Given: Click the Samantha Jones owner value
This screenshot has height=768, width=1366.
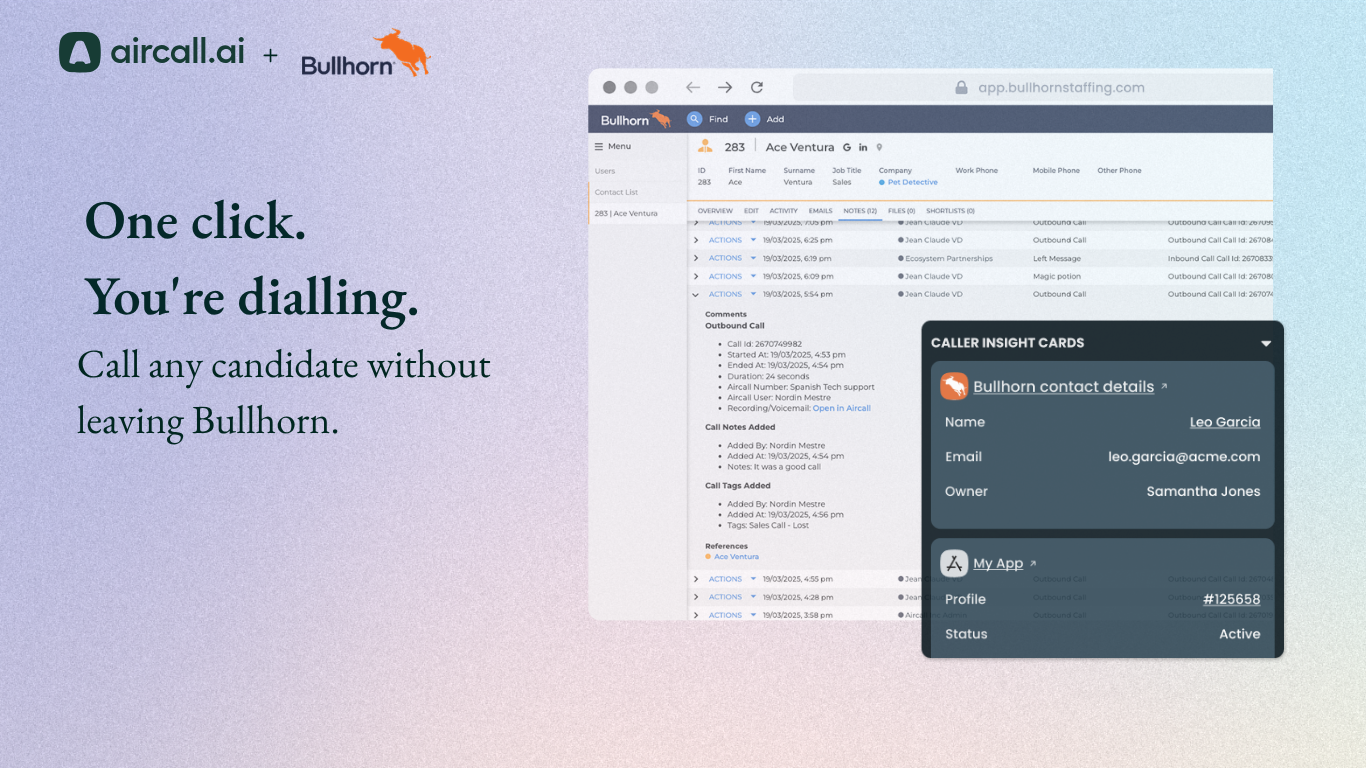Looking at the screenshot, I should pyautogui.click(x=1203, y=491).
